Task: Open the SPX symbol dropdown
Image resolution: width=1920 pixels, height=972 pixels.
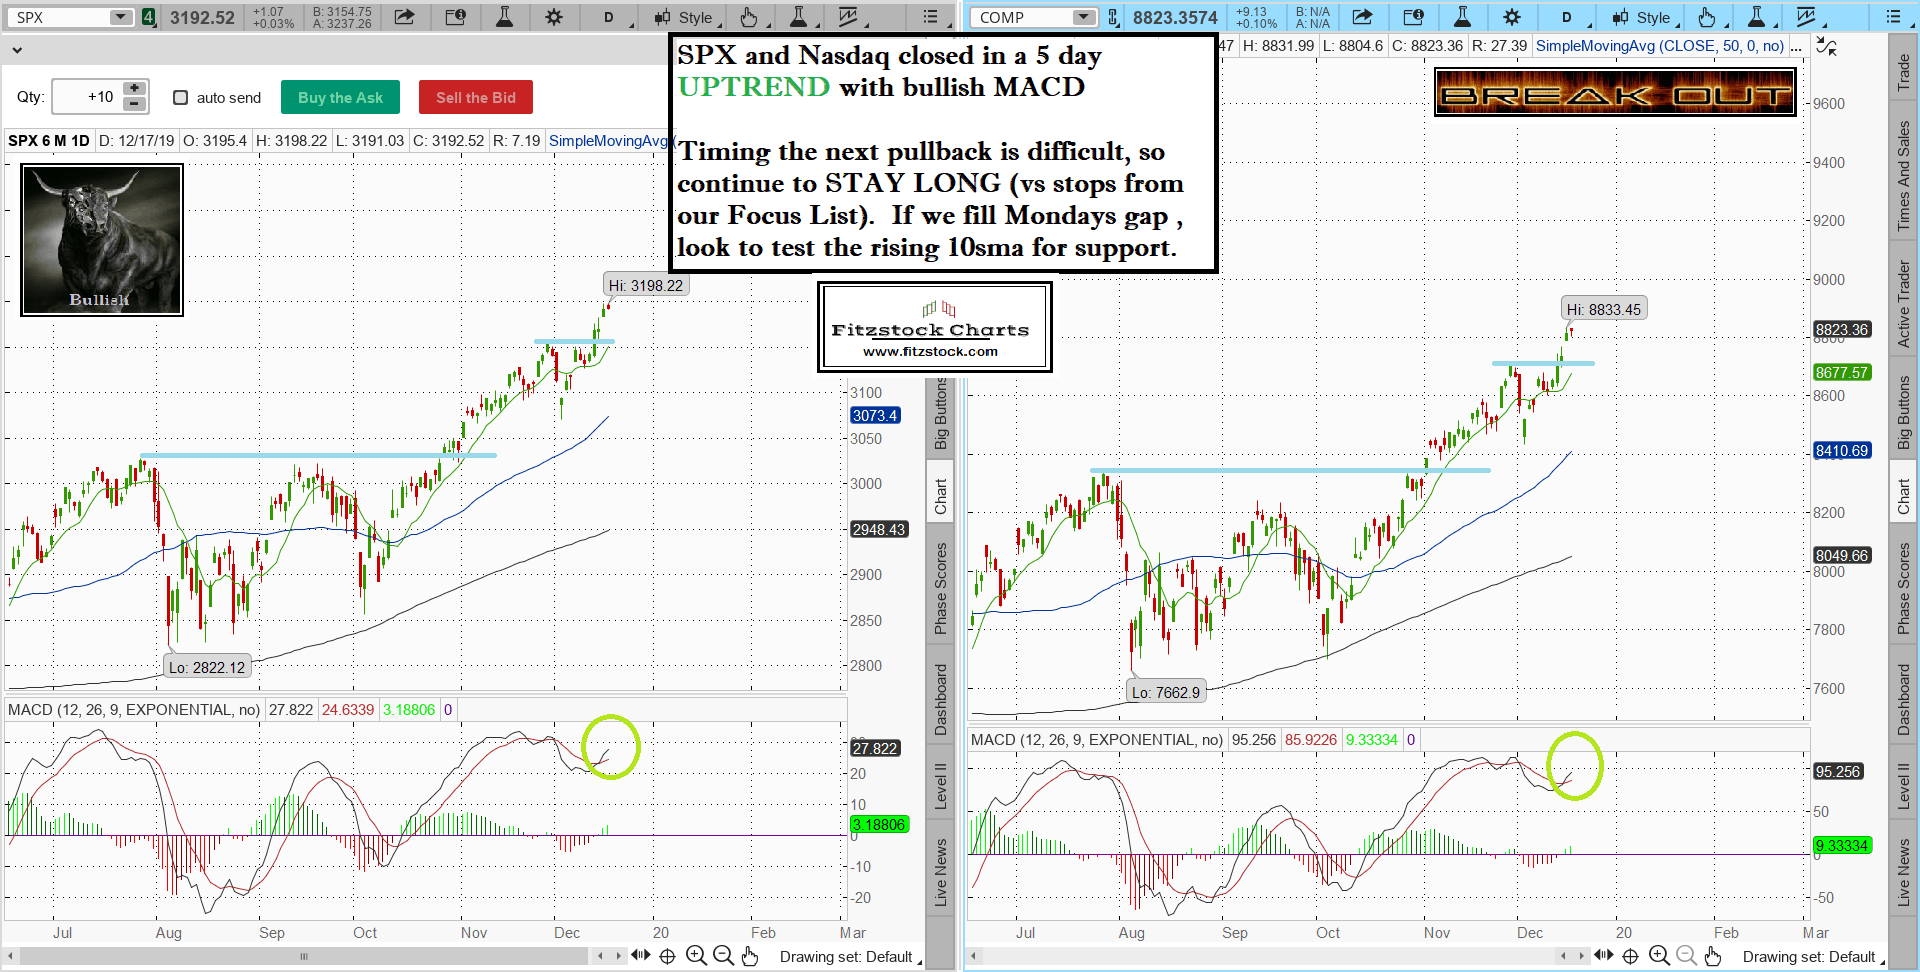Action: point(120,17)
